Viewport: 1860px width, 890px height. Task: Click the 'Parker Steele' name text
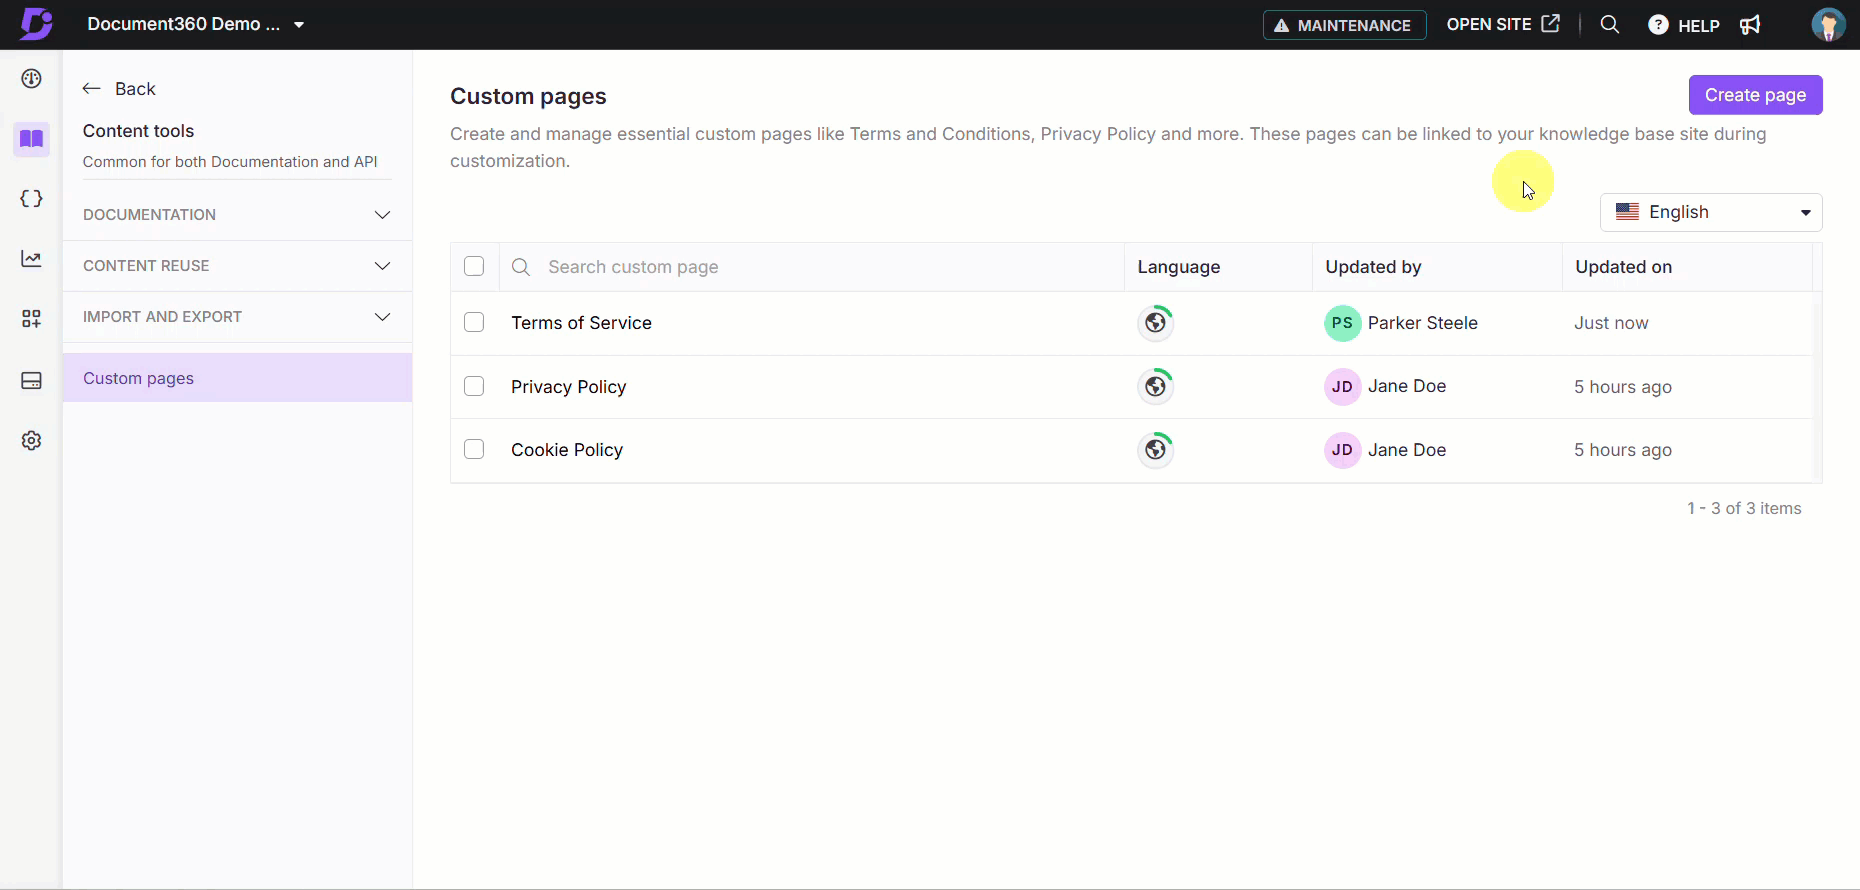1422,323
